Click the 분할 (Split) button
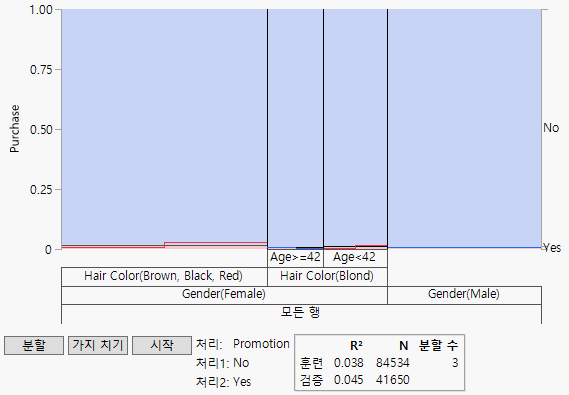This screenshot has width=569, height=395. pyautogui.click(x=34, y=345)
